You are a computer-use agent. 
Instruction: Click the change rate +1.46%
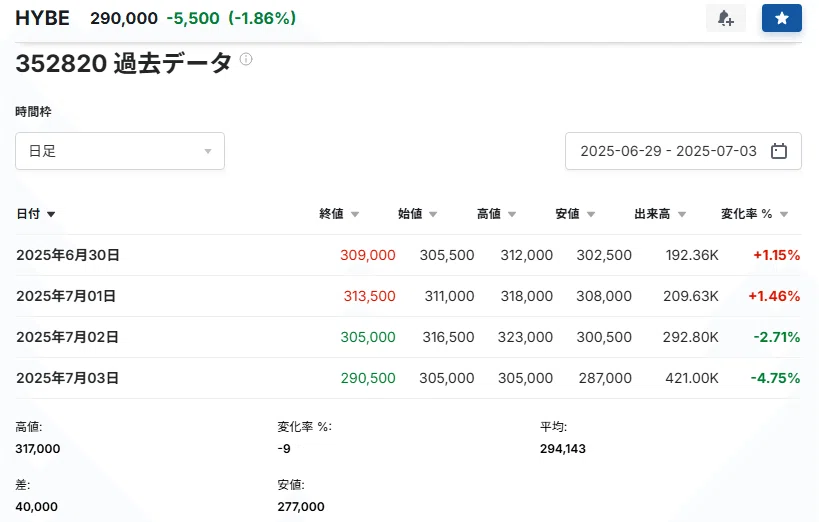(774, 296)
